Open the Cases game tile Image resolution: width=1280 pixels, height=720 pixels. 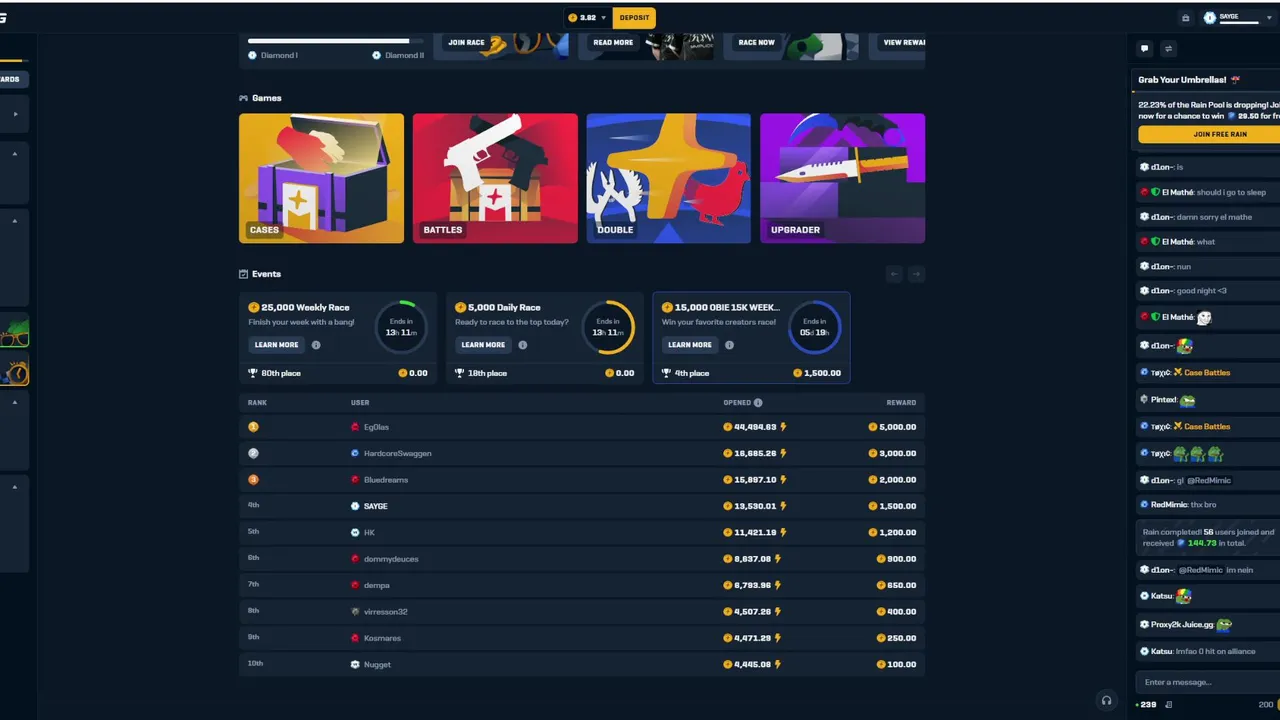321,178
